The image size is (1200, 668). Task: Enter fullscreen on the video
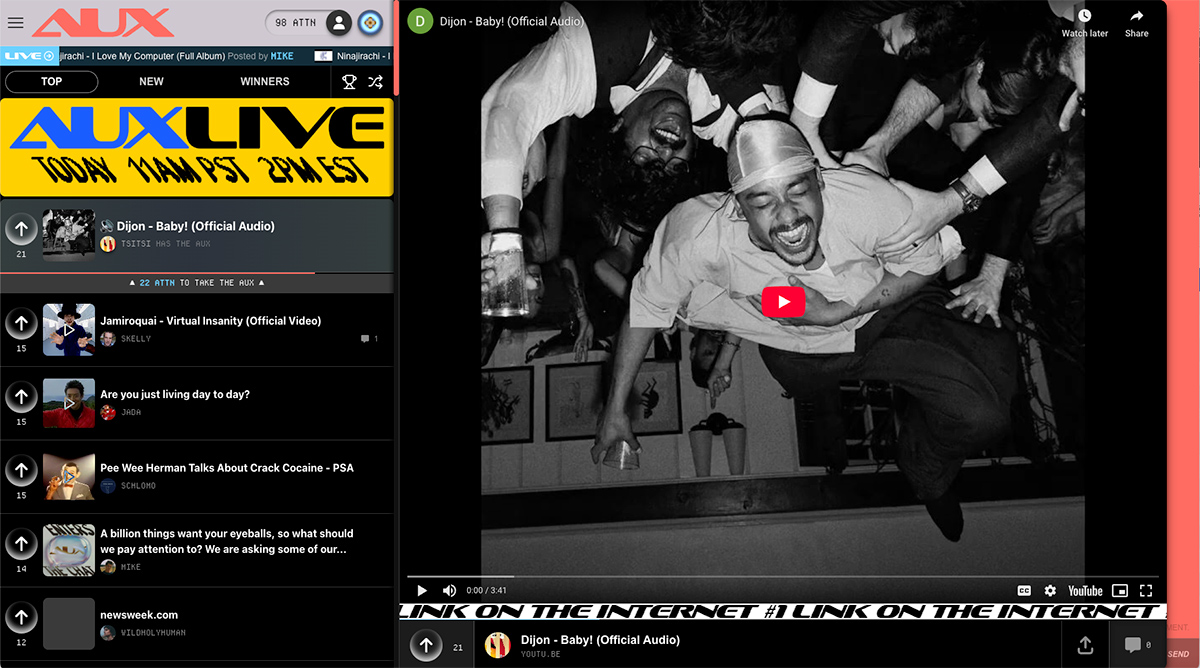pos(1146,591)
